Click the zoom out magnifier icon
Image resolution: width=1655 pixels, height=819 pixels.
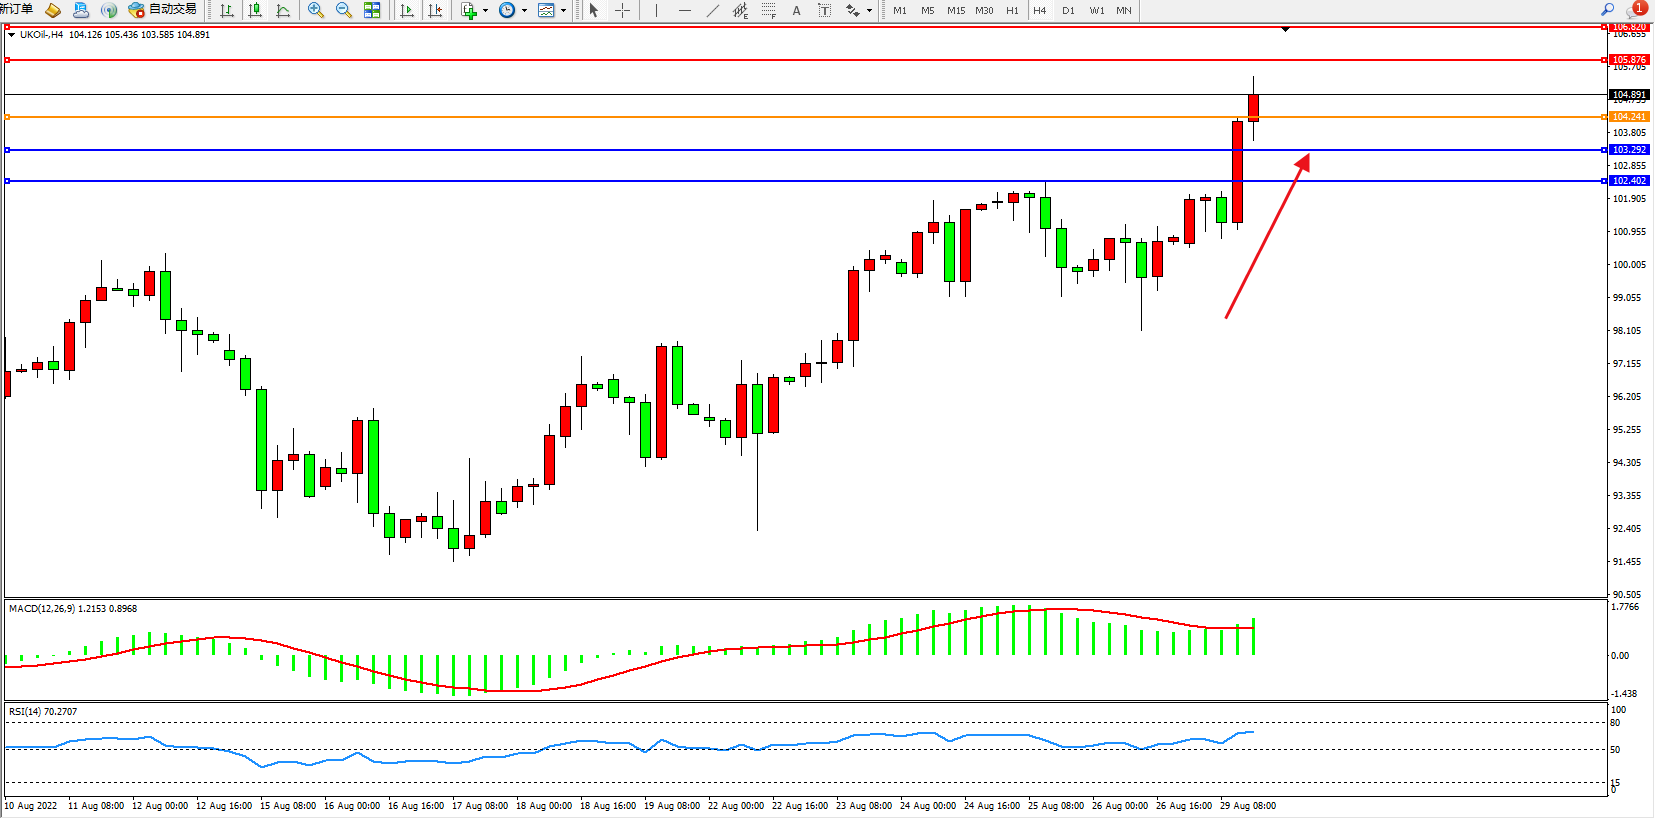(x=344, y=10)
